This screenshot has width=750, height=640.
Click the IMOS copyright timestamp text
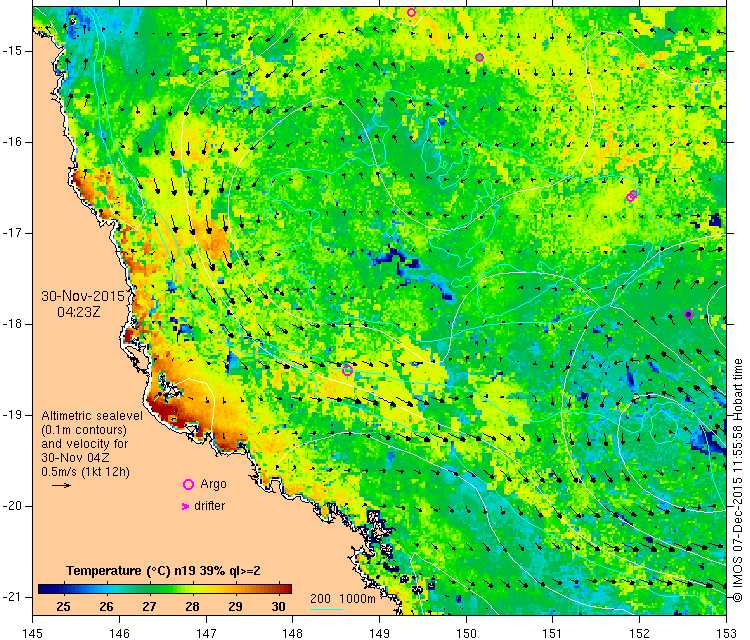click(738, 480)
